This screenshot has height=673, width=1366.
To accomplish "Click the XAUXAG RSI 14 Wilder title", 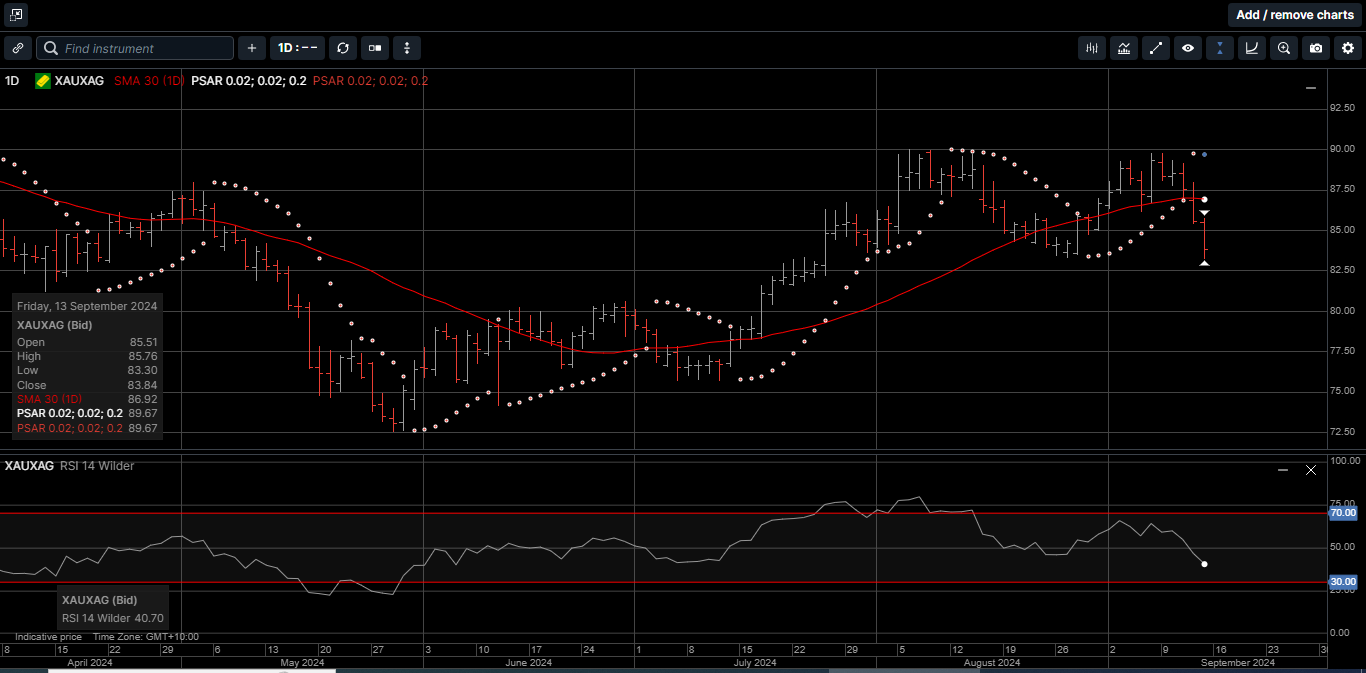I will pyautogui.click(x=69, y=466).
